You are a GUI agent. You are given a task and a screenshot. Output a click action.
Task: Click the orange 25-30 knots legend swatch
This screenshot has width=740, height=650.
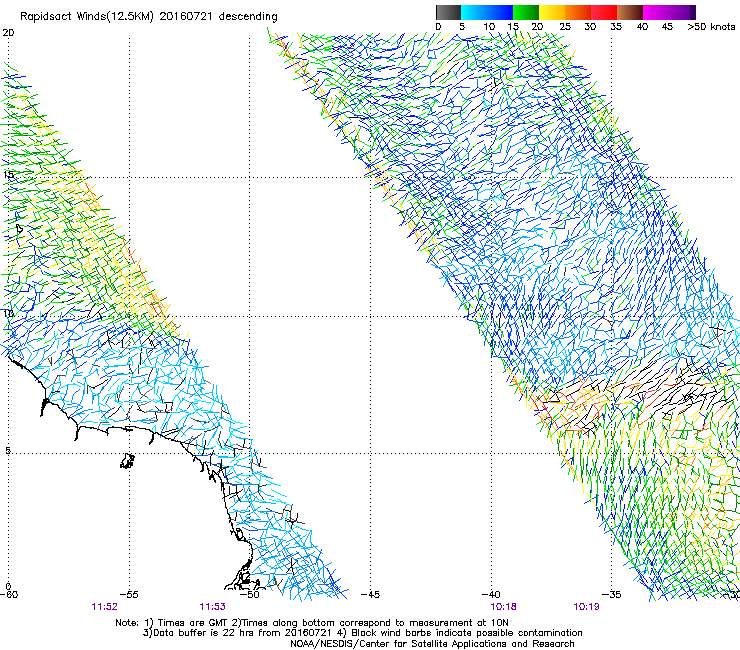click(x=578, y=12)
